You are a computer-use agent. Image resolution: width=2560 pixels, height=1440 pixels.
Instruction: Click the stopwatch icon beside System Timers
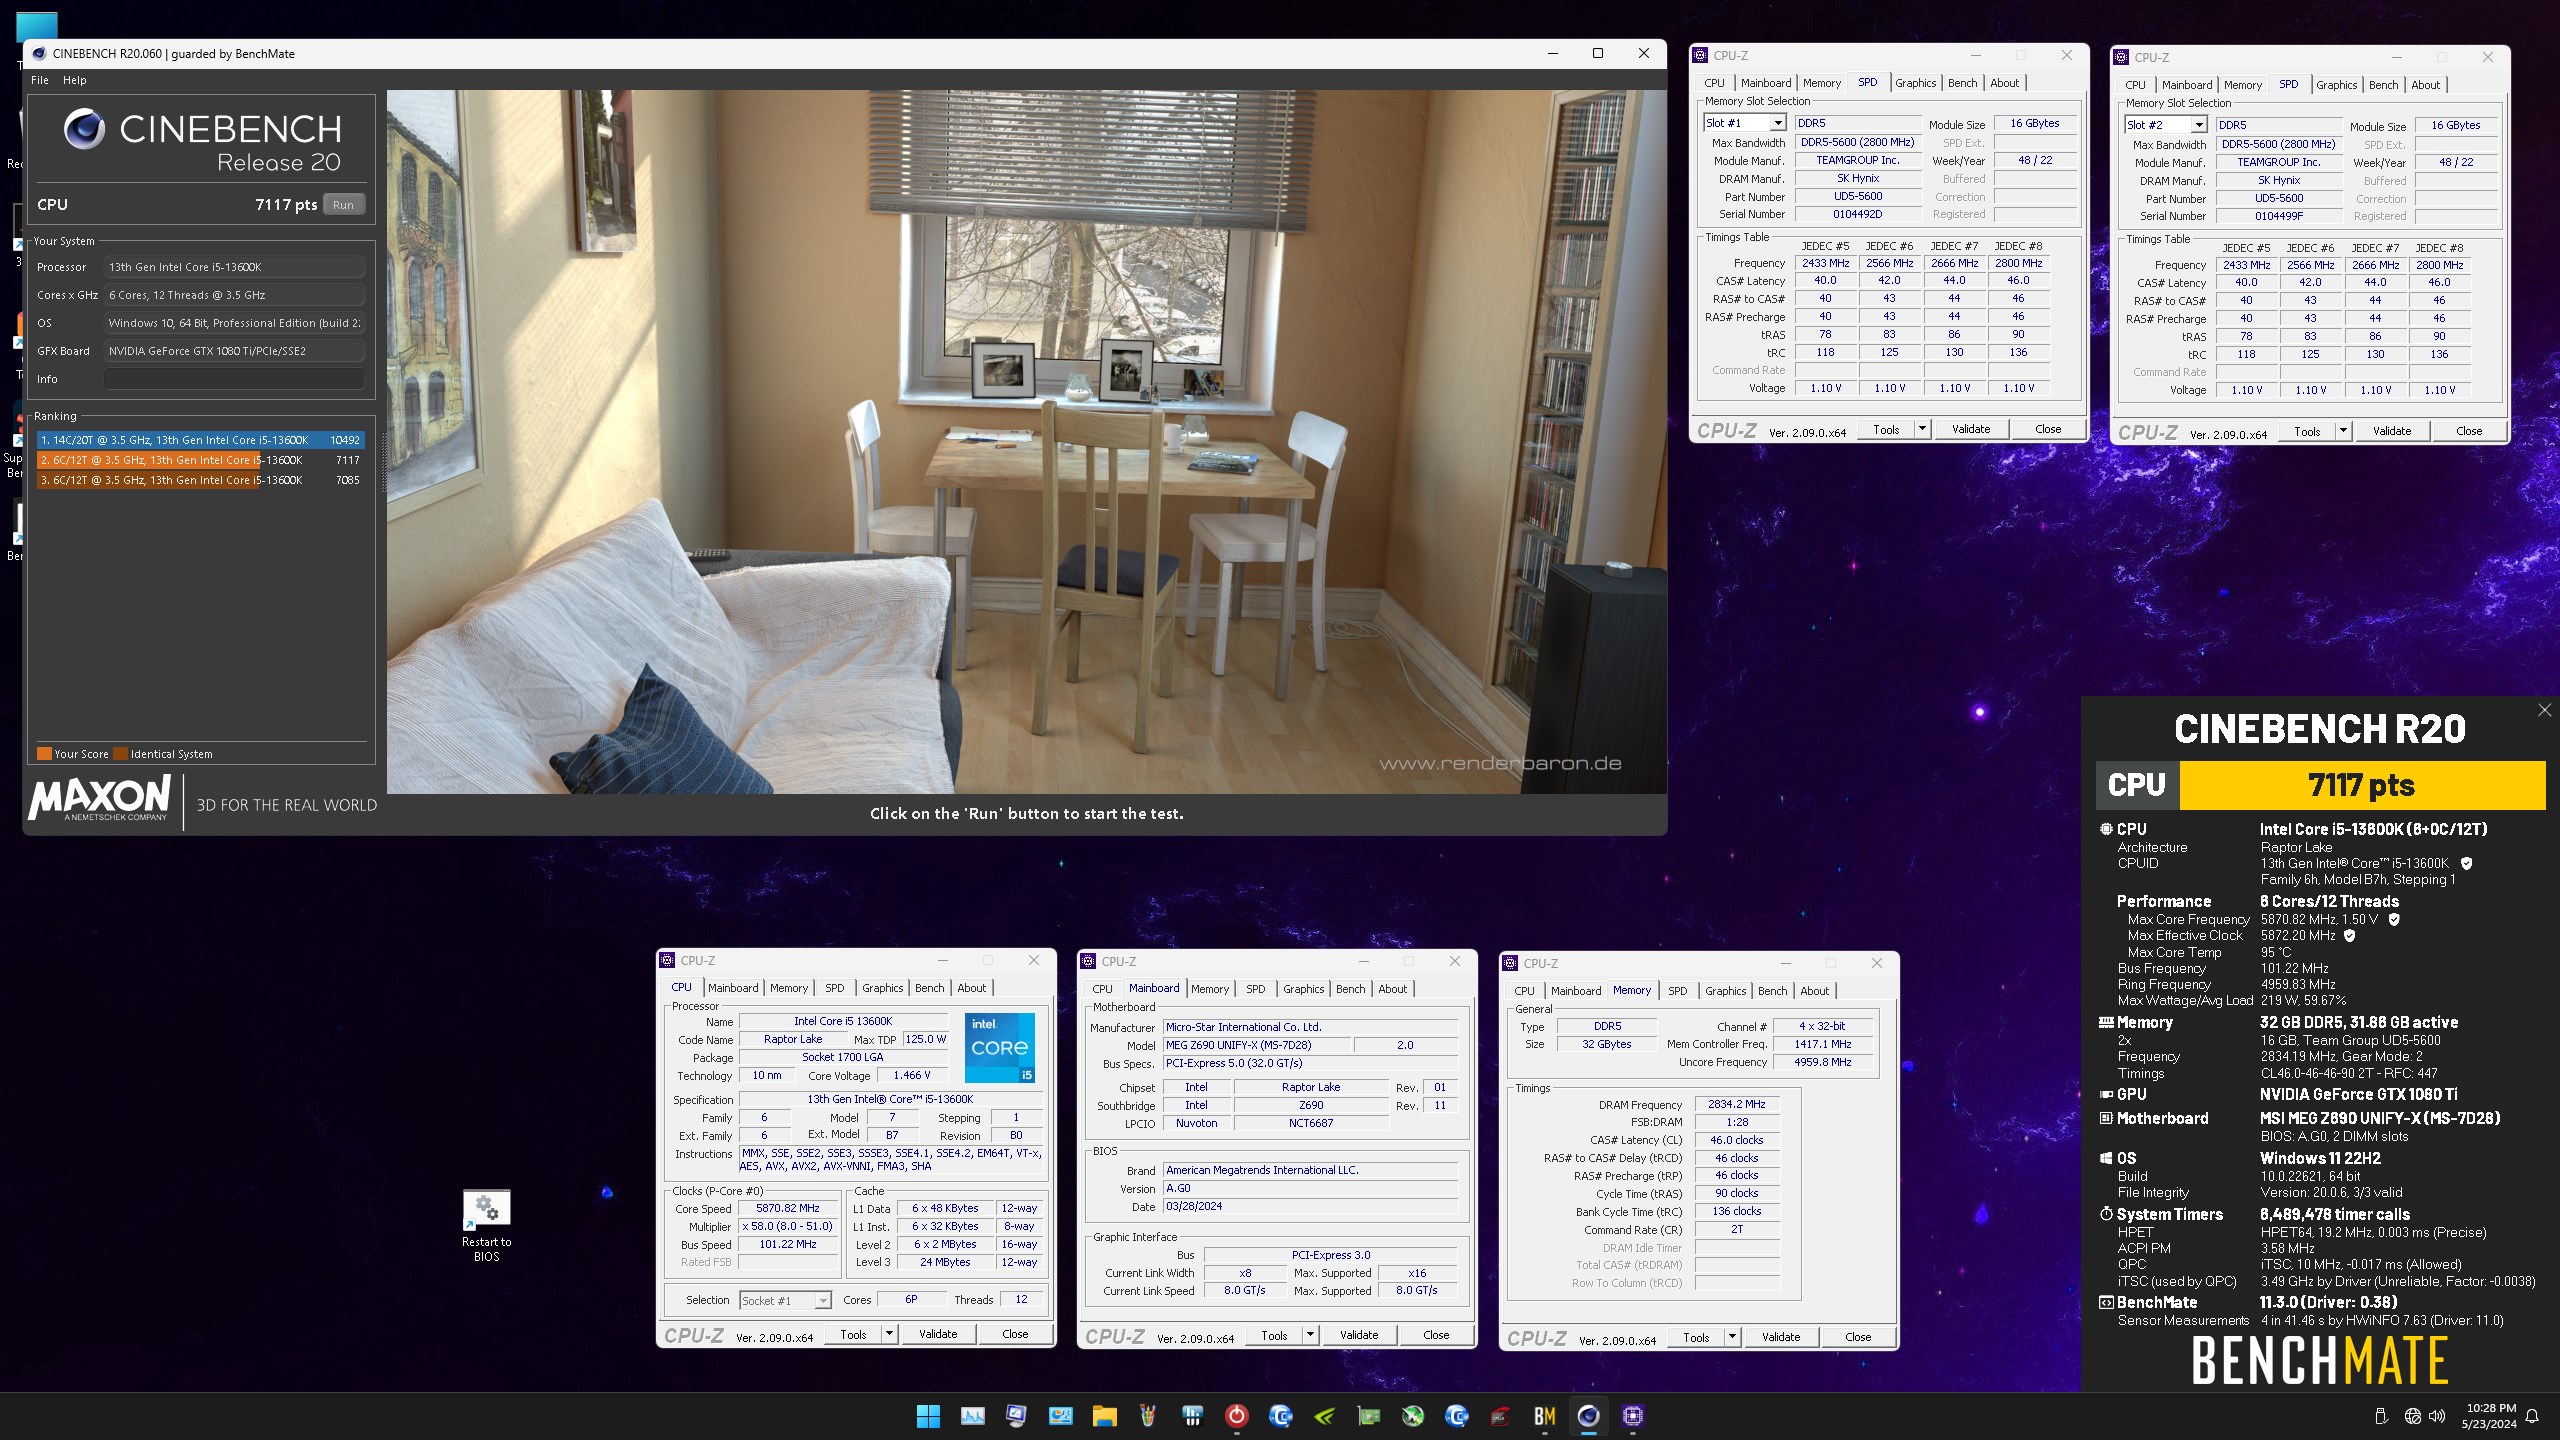pos(2106,1214)
